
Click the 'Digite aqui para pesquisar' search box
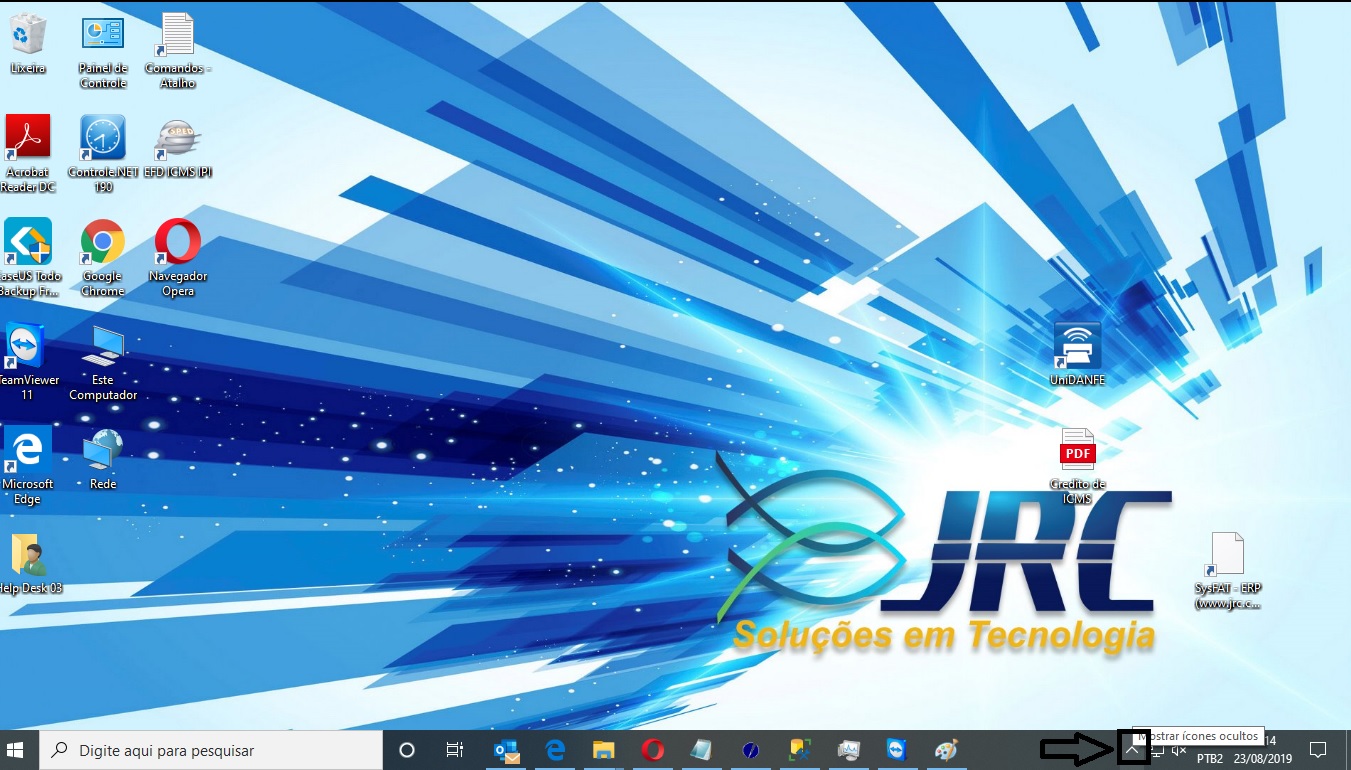point(211,750)
